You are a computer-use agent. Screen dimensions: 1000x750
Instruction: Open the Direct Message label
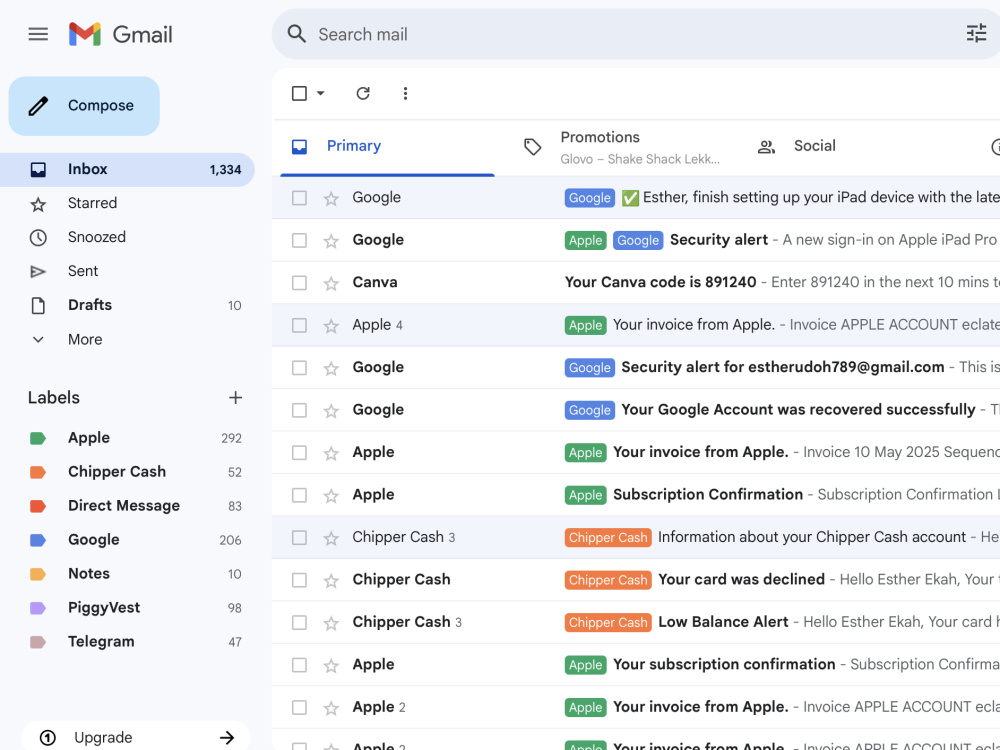coord(128,506)
